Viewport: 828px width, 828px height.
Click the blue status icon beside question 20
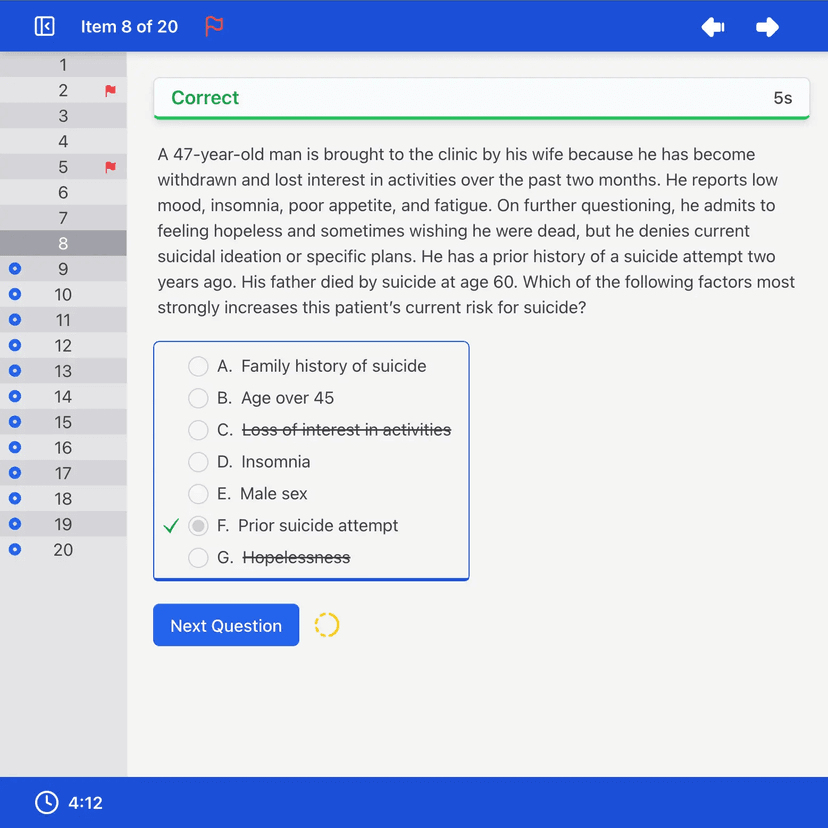tap(14, 549)
